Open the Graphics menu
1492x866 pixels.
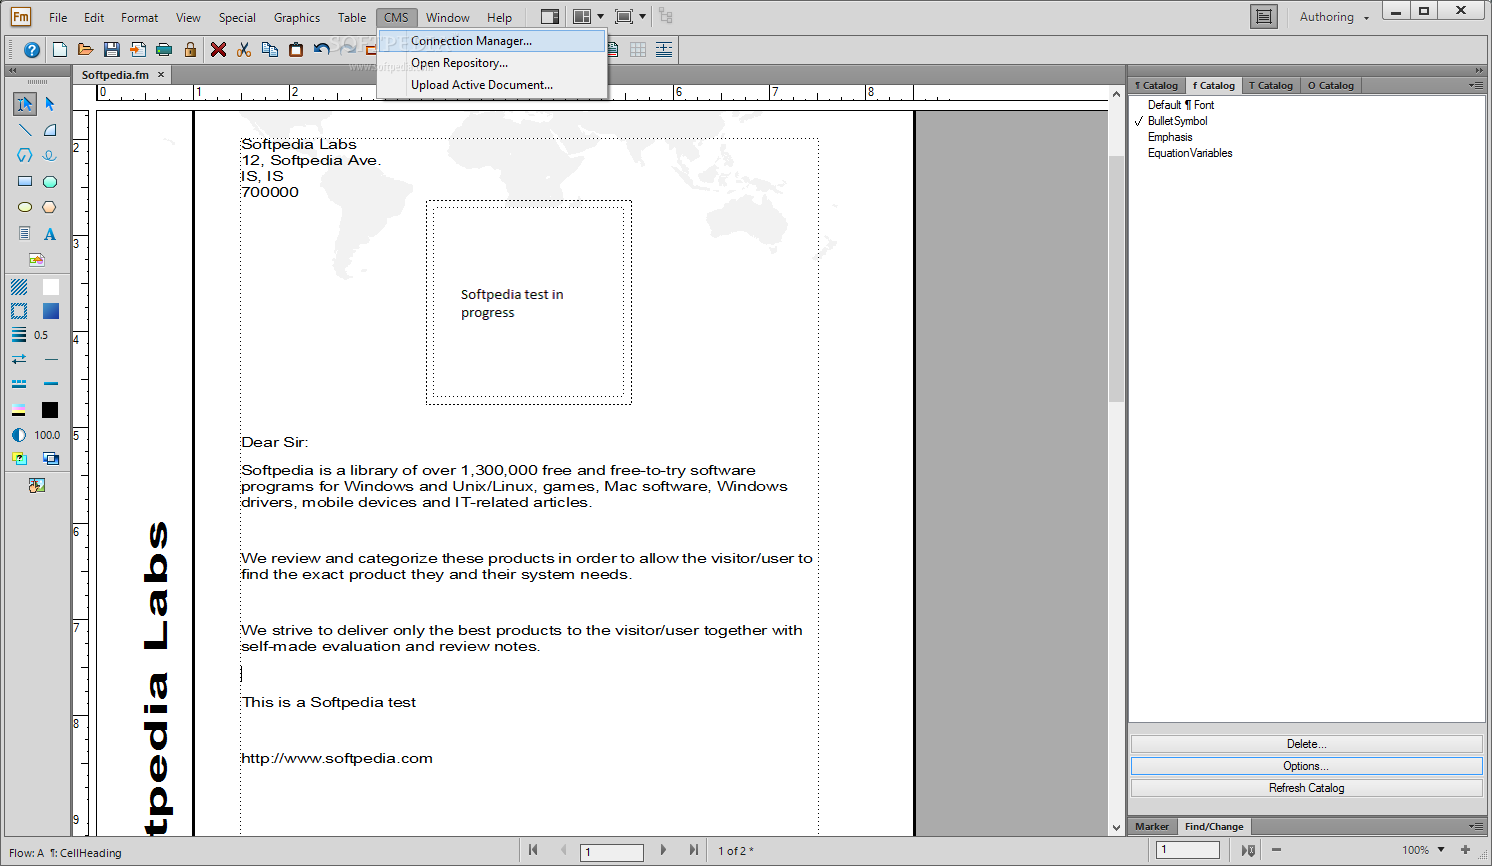coord(297,17)
